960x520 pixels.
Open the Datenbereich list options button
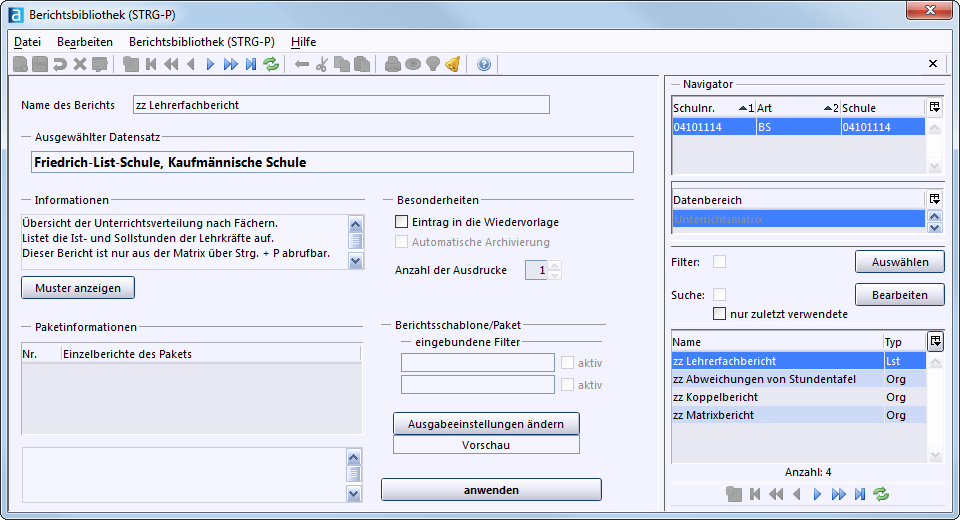[934, 199]
